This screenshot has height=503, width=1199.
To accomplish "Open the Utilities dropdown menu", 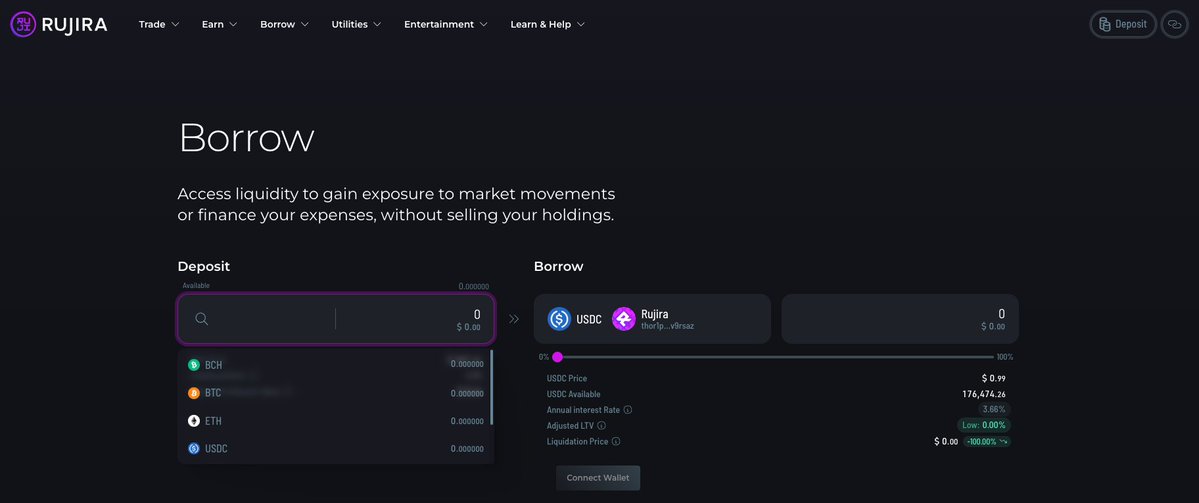I will point(356,24).
